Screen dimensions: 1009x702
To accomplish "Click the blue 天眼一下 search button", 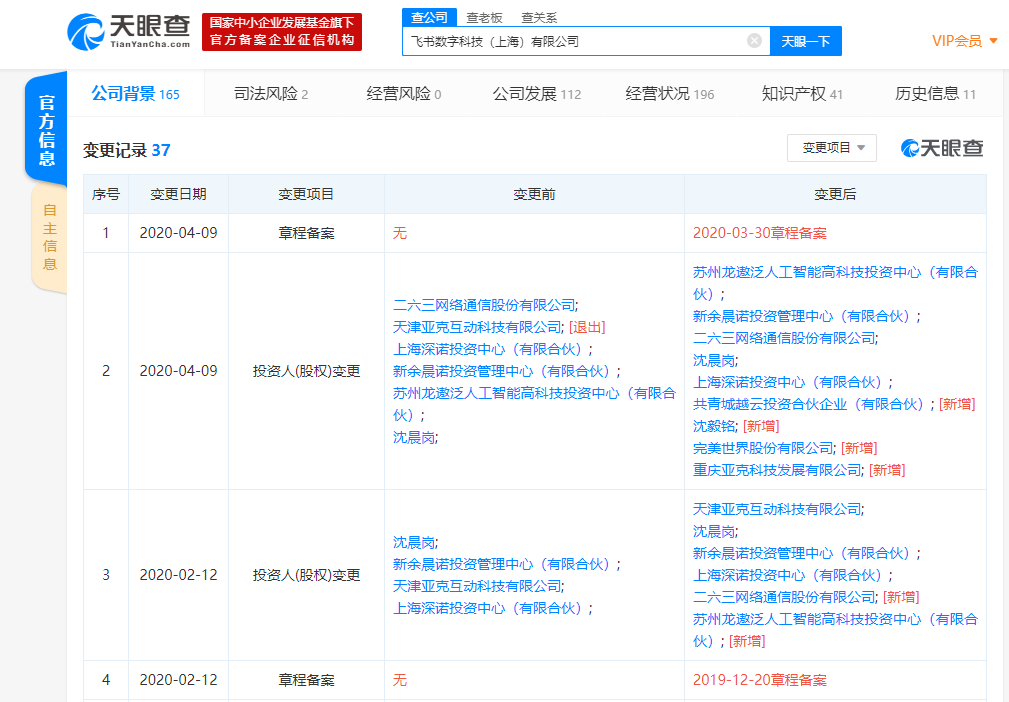I will [805, 40].
